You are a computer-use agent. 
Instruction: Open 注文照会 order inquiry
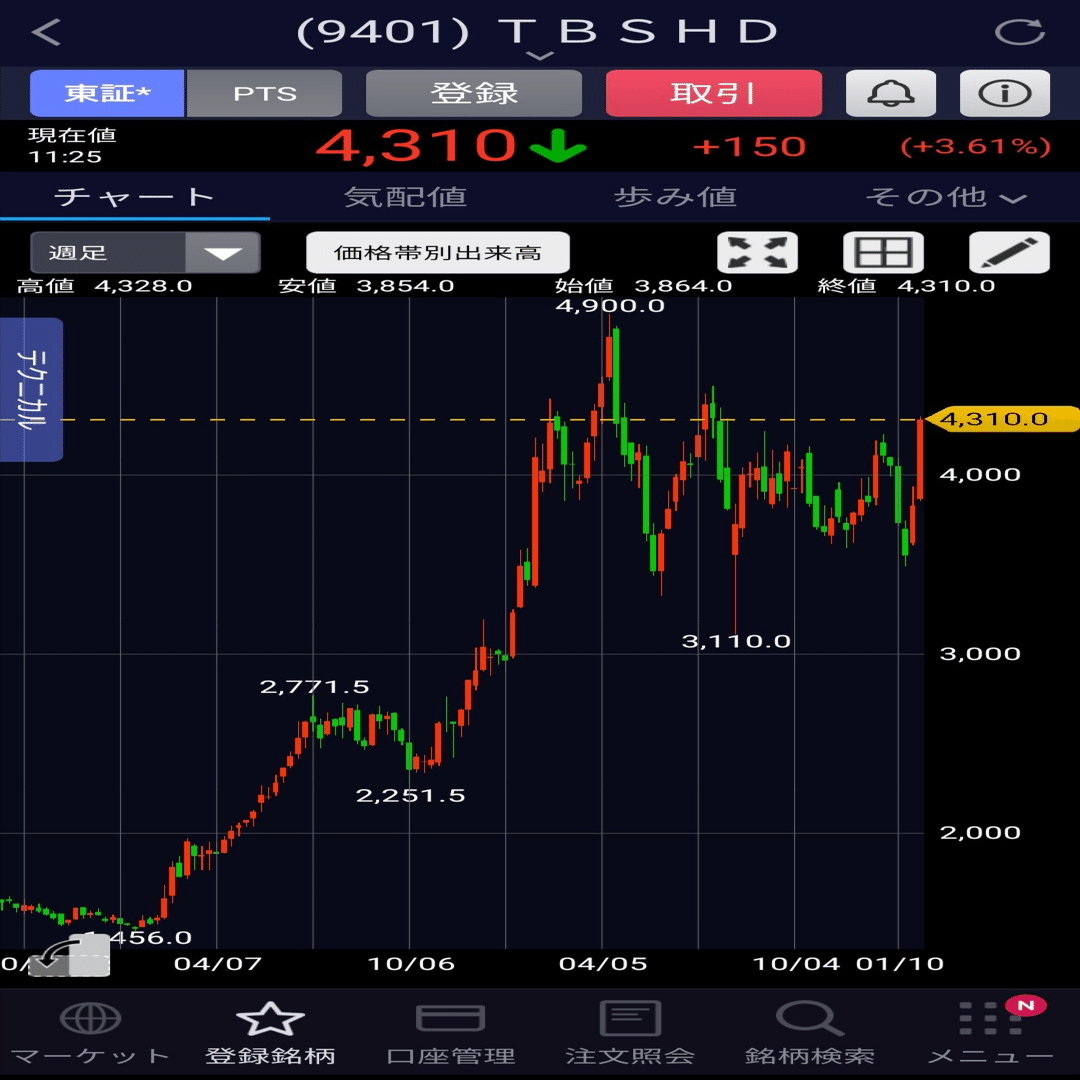pos(630,1033)
